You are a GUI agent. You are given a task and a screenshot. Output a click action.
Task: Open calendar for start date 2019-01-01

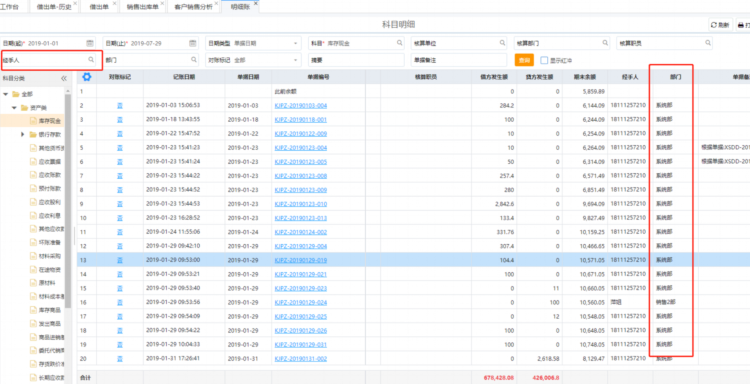[x=89, y=43]
